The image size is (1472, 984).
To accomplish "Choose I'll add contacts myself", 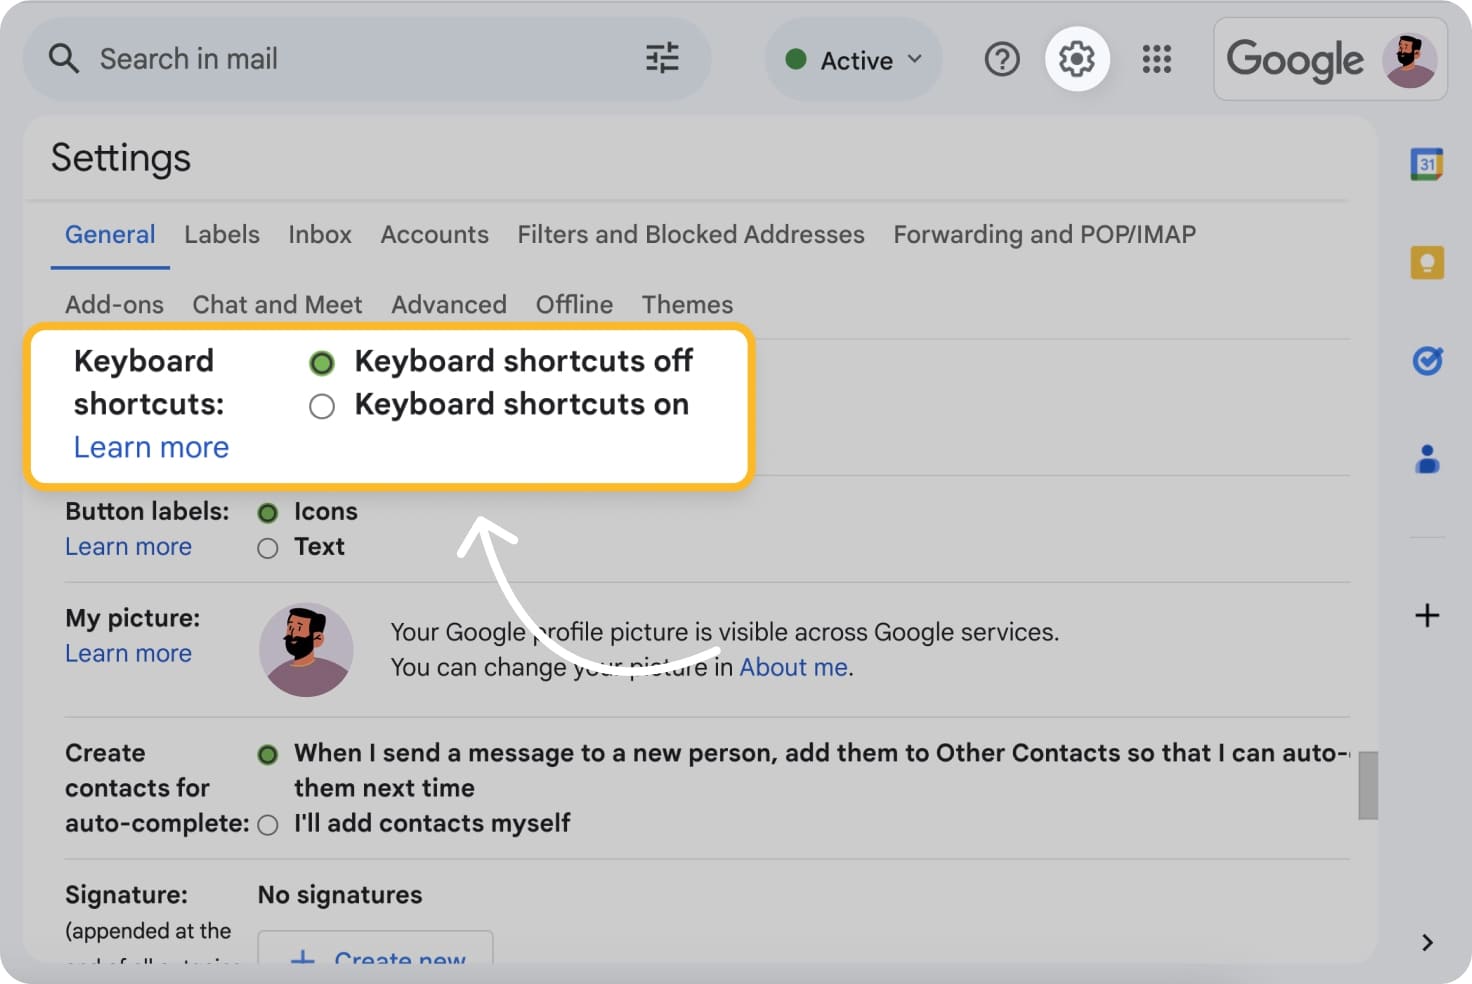I will click(267, 824).
